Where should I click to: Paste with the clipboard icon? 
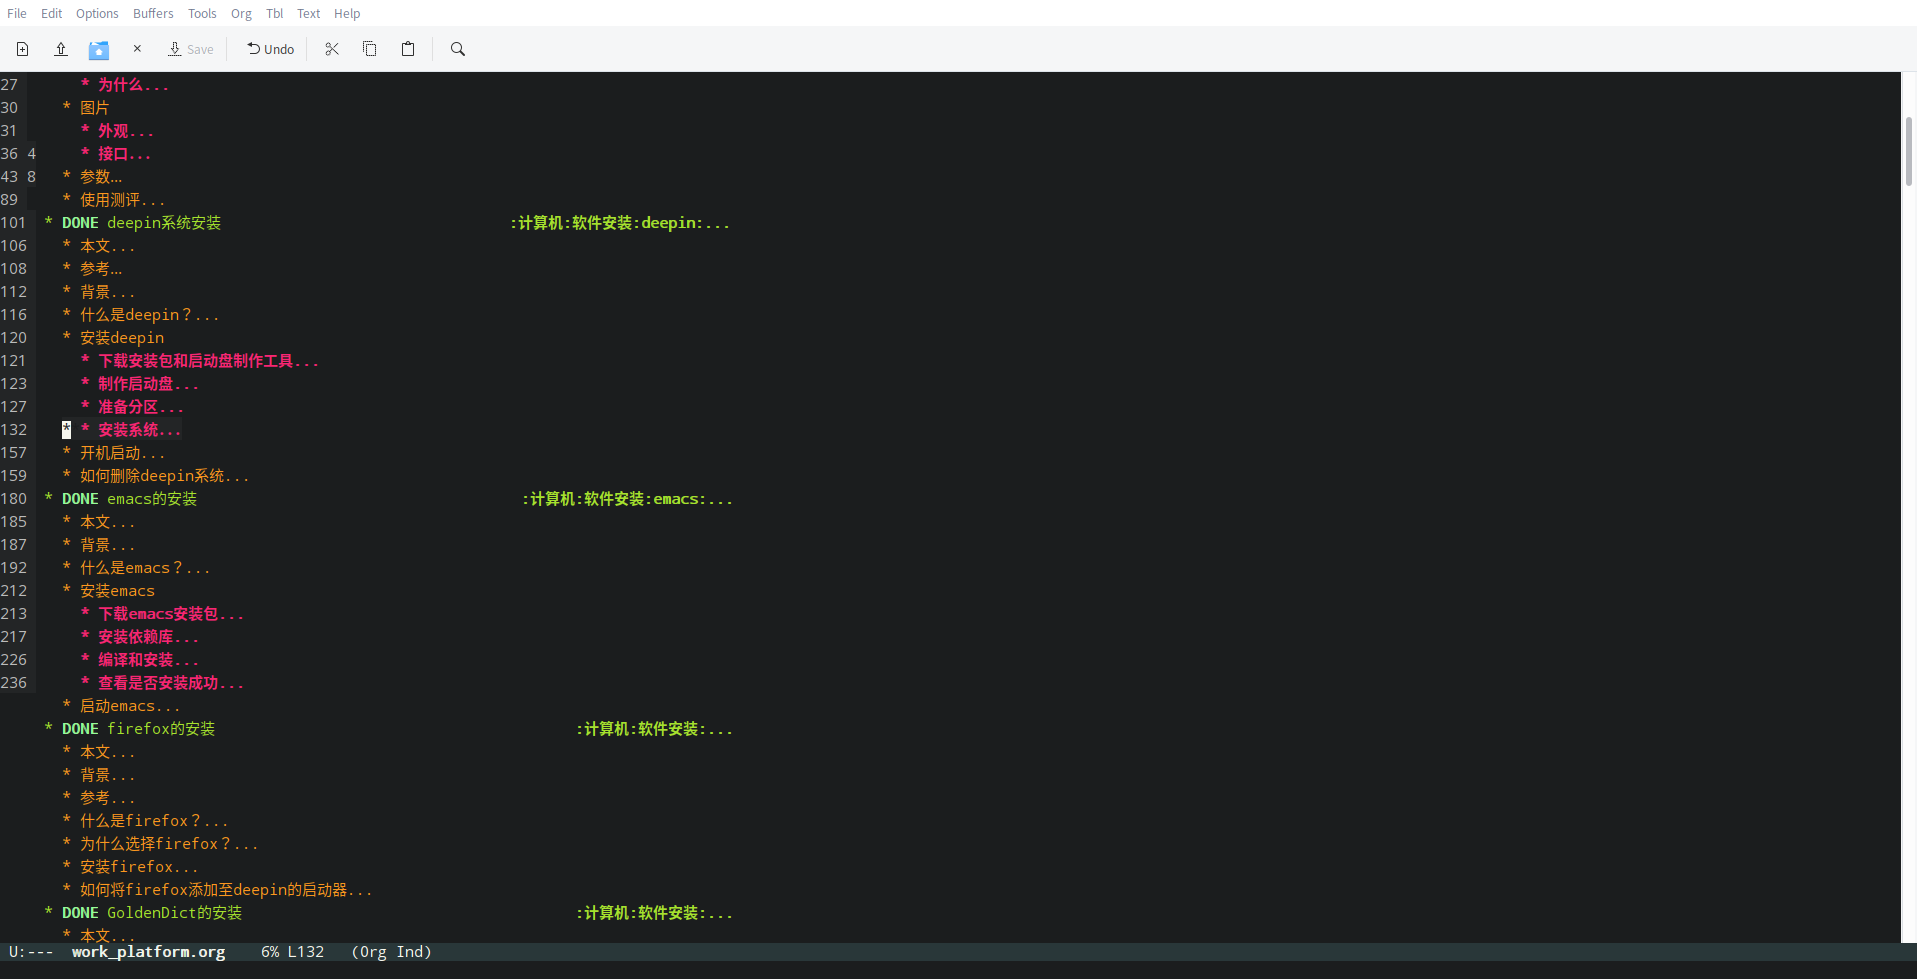pos(408,49)
